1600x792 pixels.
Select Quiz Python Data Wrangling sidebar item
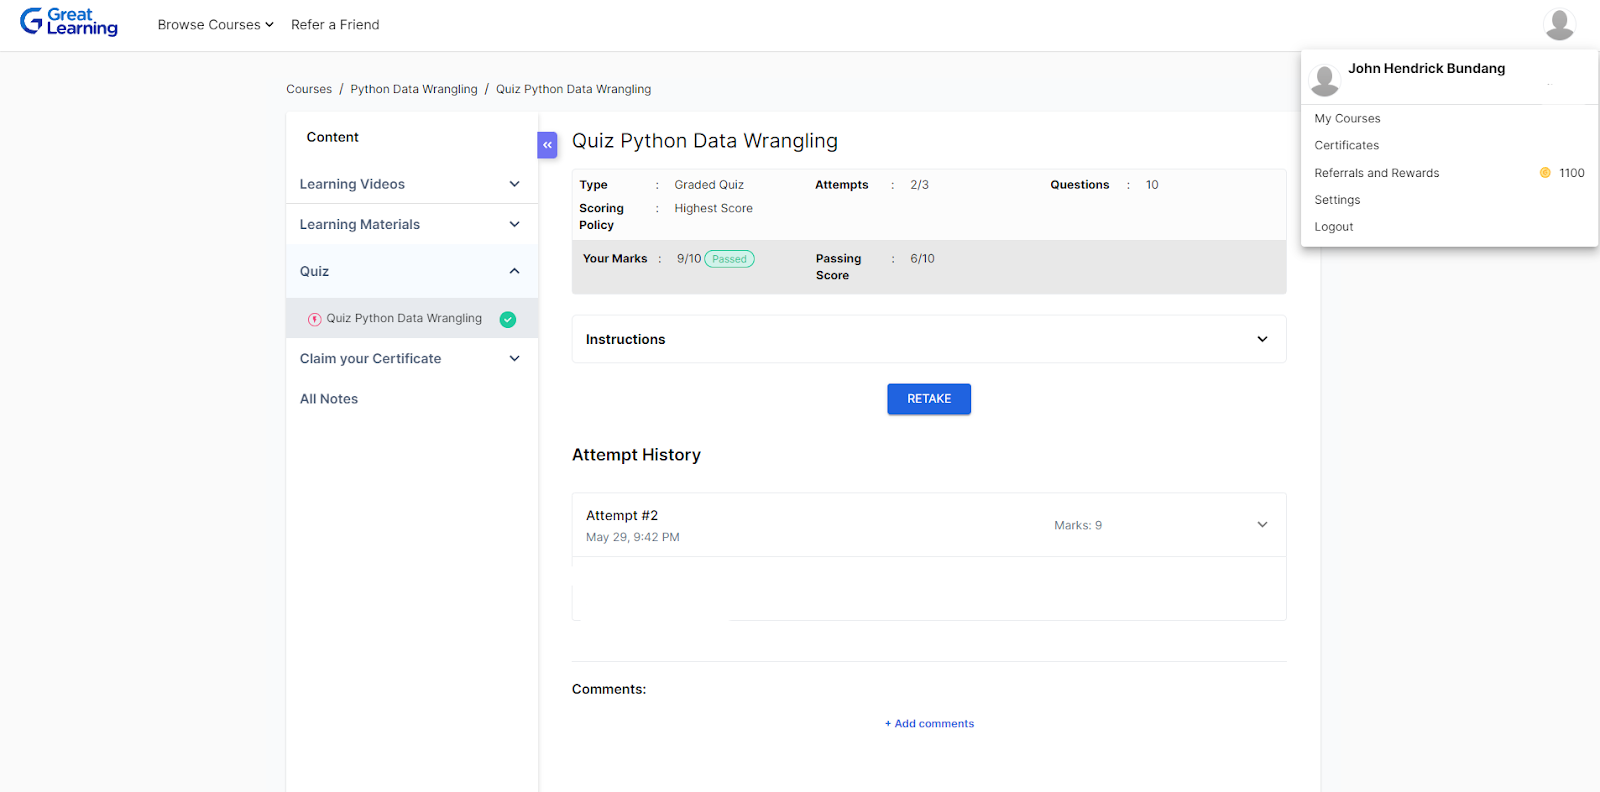click(411, 318)
